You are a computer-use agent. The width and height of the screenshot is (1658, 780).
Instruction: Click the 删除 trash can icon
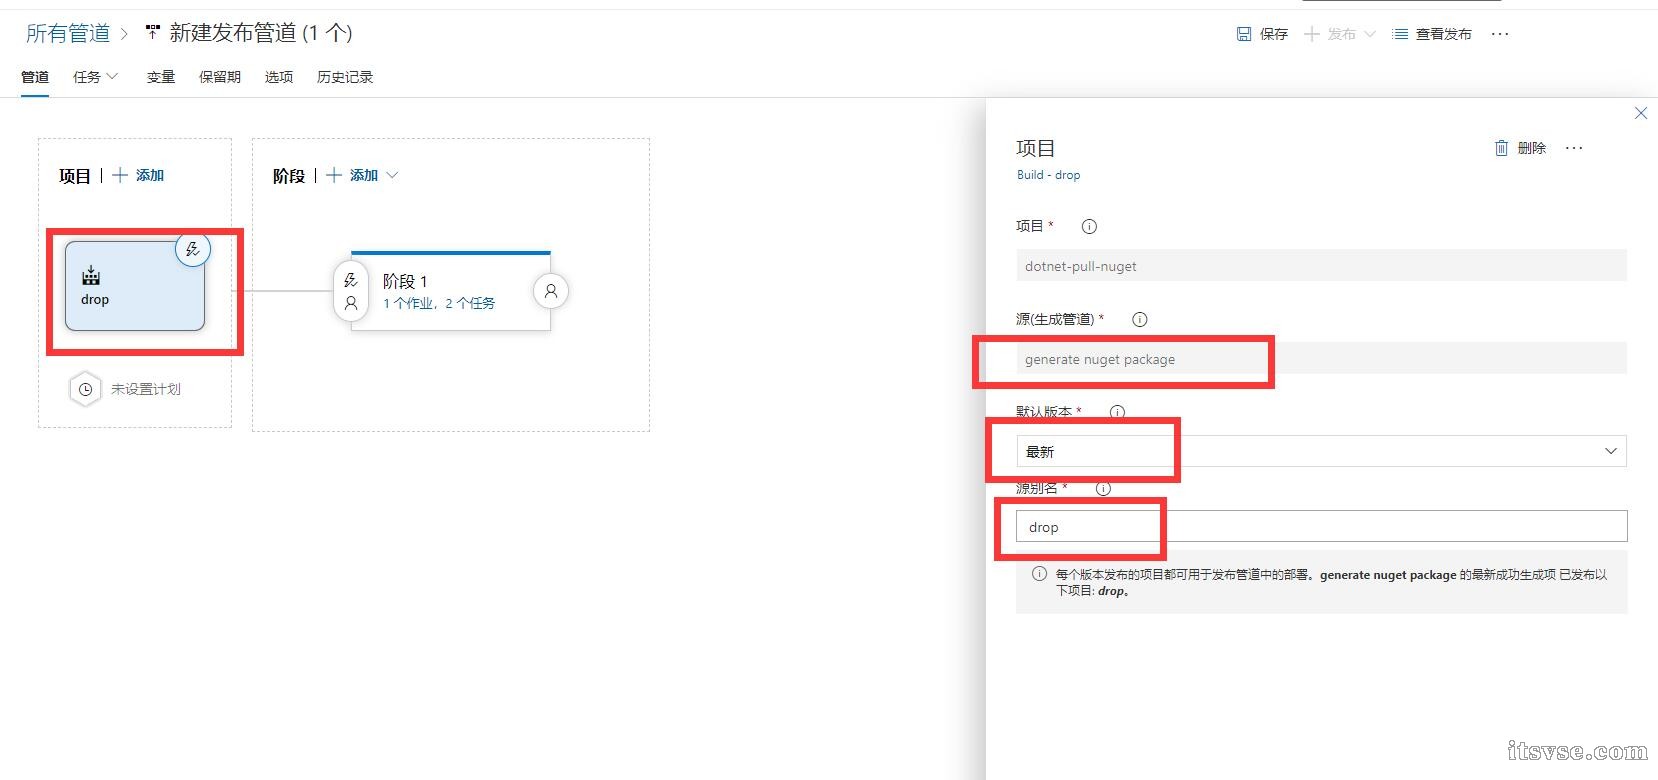(x=1501, y=148)
